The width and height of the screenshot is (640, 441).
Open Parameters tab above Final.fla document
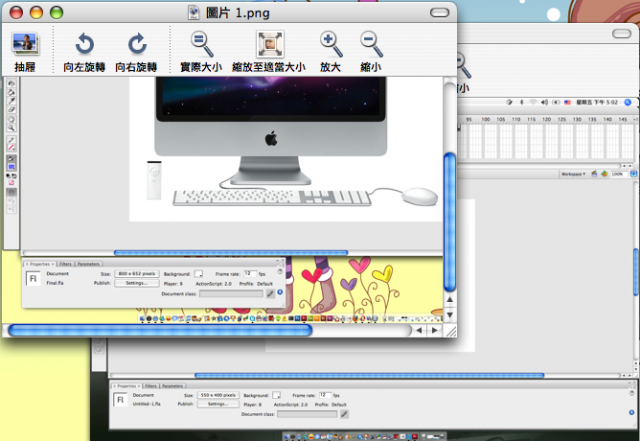tap(88, 264)
